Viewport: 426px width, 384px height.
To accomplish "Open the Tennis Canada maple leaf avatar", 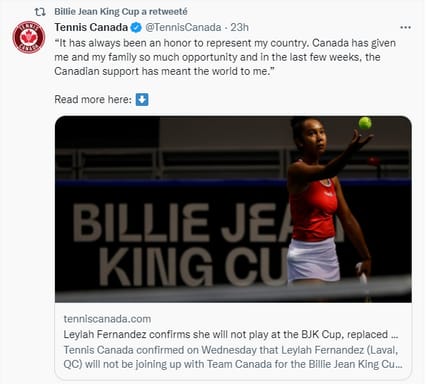I will click(29, 37).
